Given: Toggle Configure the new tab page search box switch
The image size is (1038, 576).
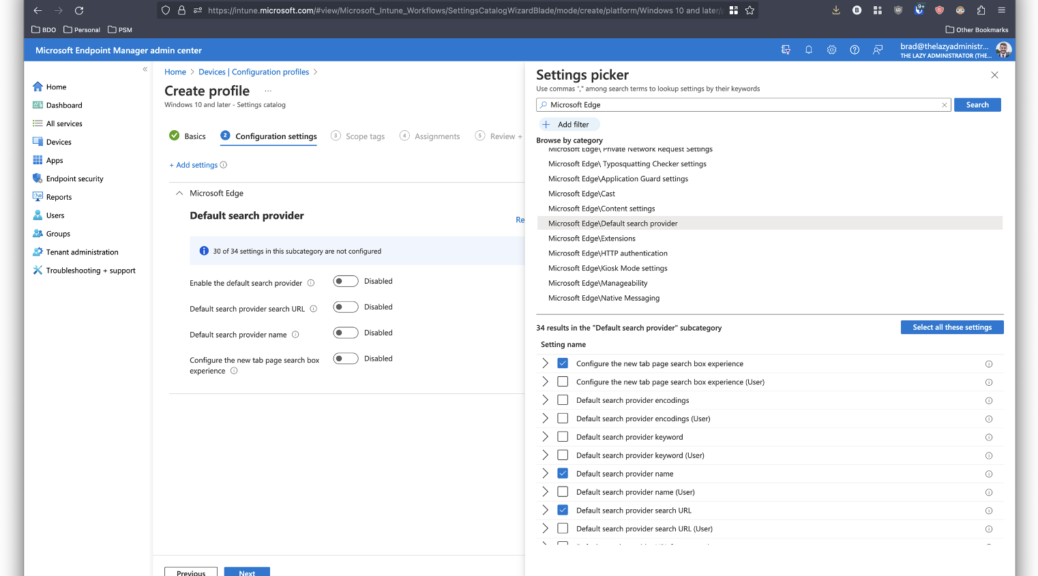Looking at the screenshot, I should click(345, 359).
